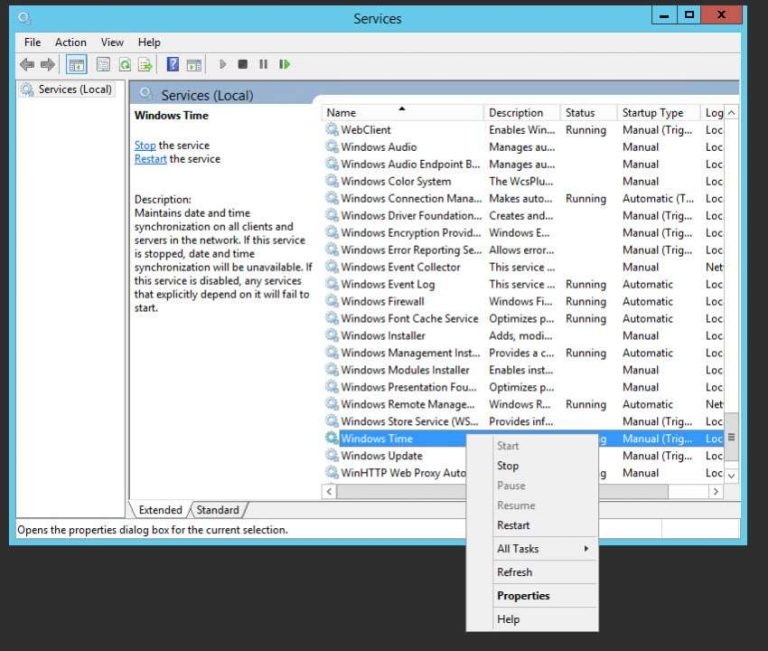Screen dimensions: 768x651
Task: Select the Windows Presentation Foundation row
Action: [524, 386]
